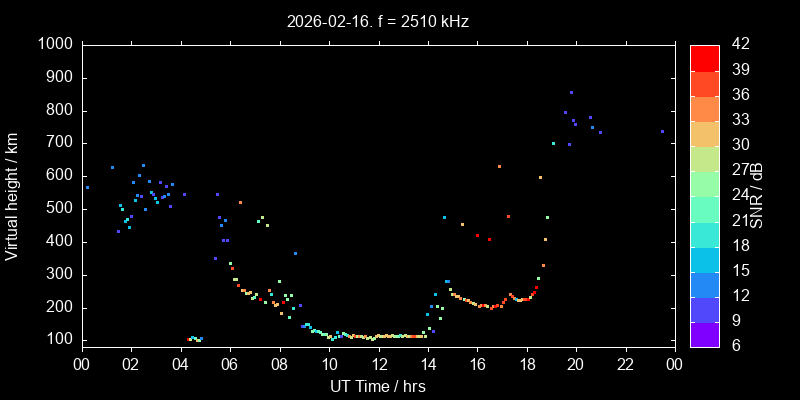The width and height of the screenshot is (800, 400).
Task: Click the 'SNR / dB' colorbar label
Action: pyautogui.click(x=757, y=196)
